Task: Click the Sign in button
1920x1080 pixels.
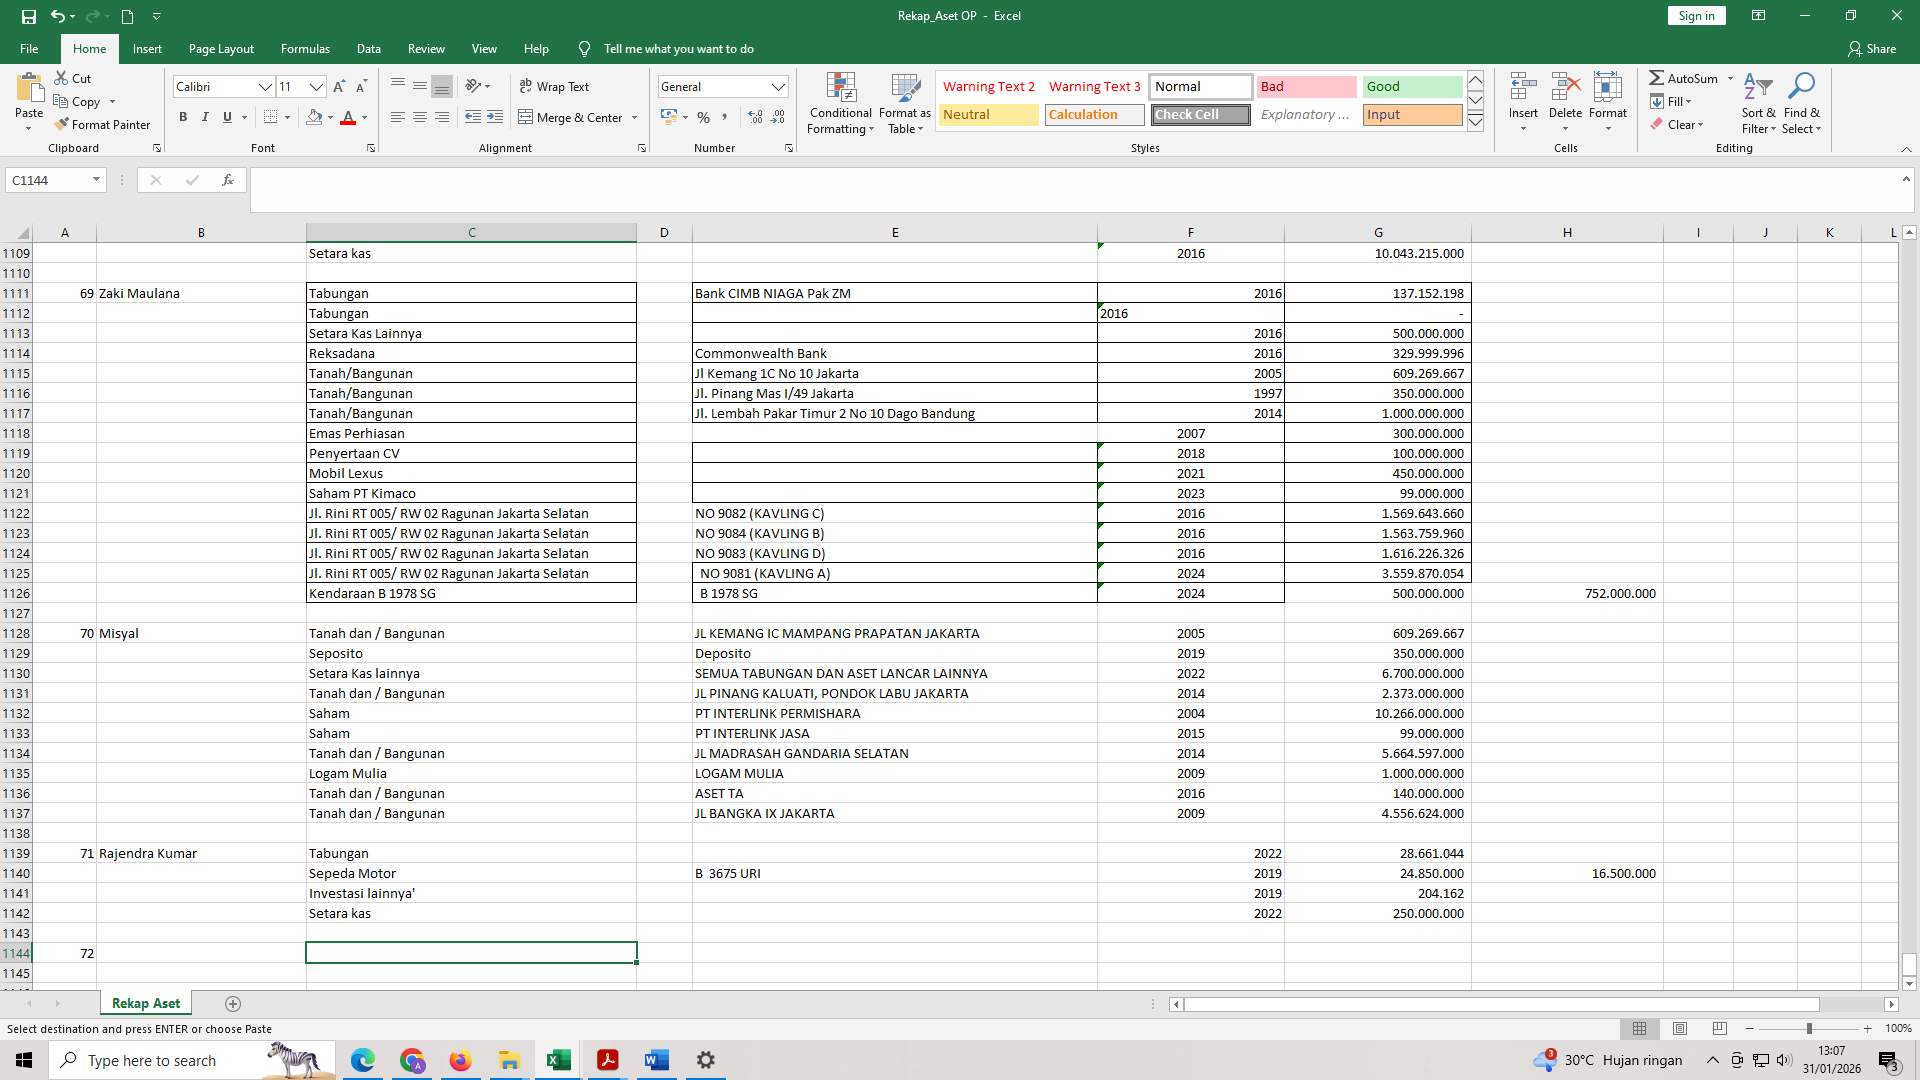Action: point(1695,15)
